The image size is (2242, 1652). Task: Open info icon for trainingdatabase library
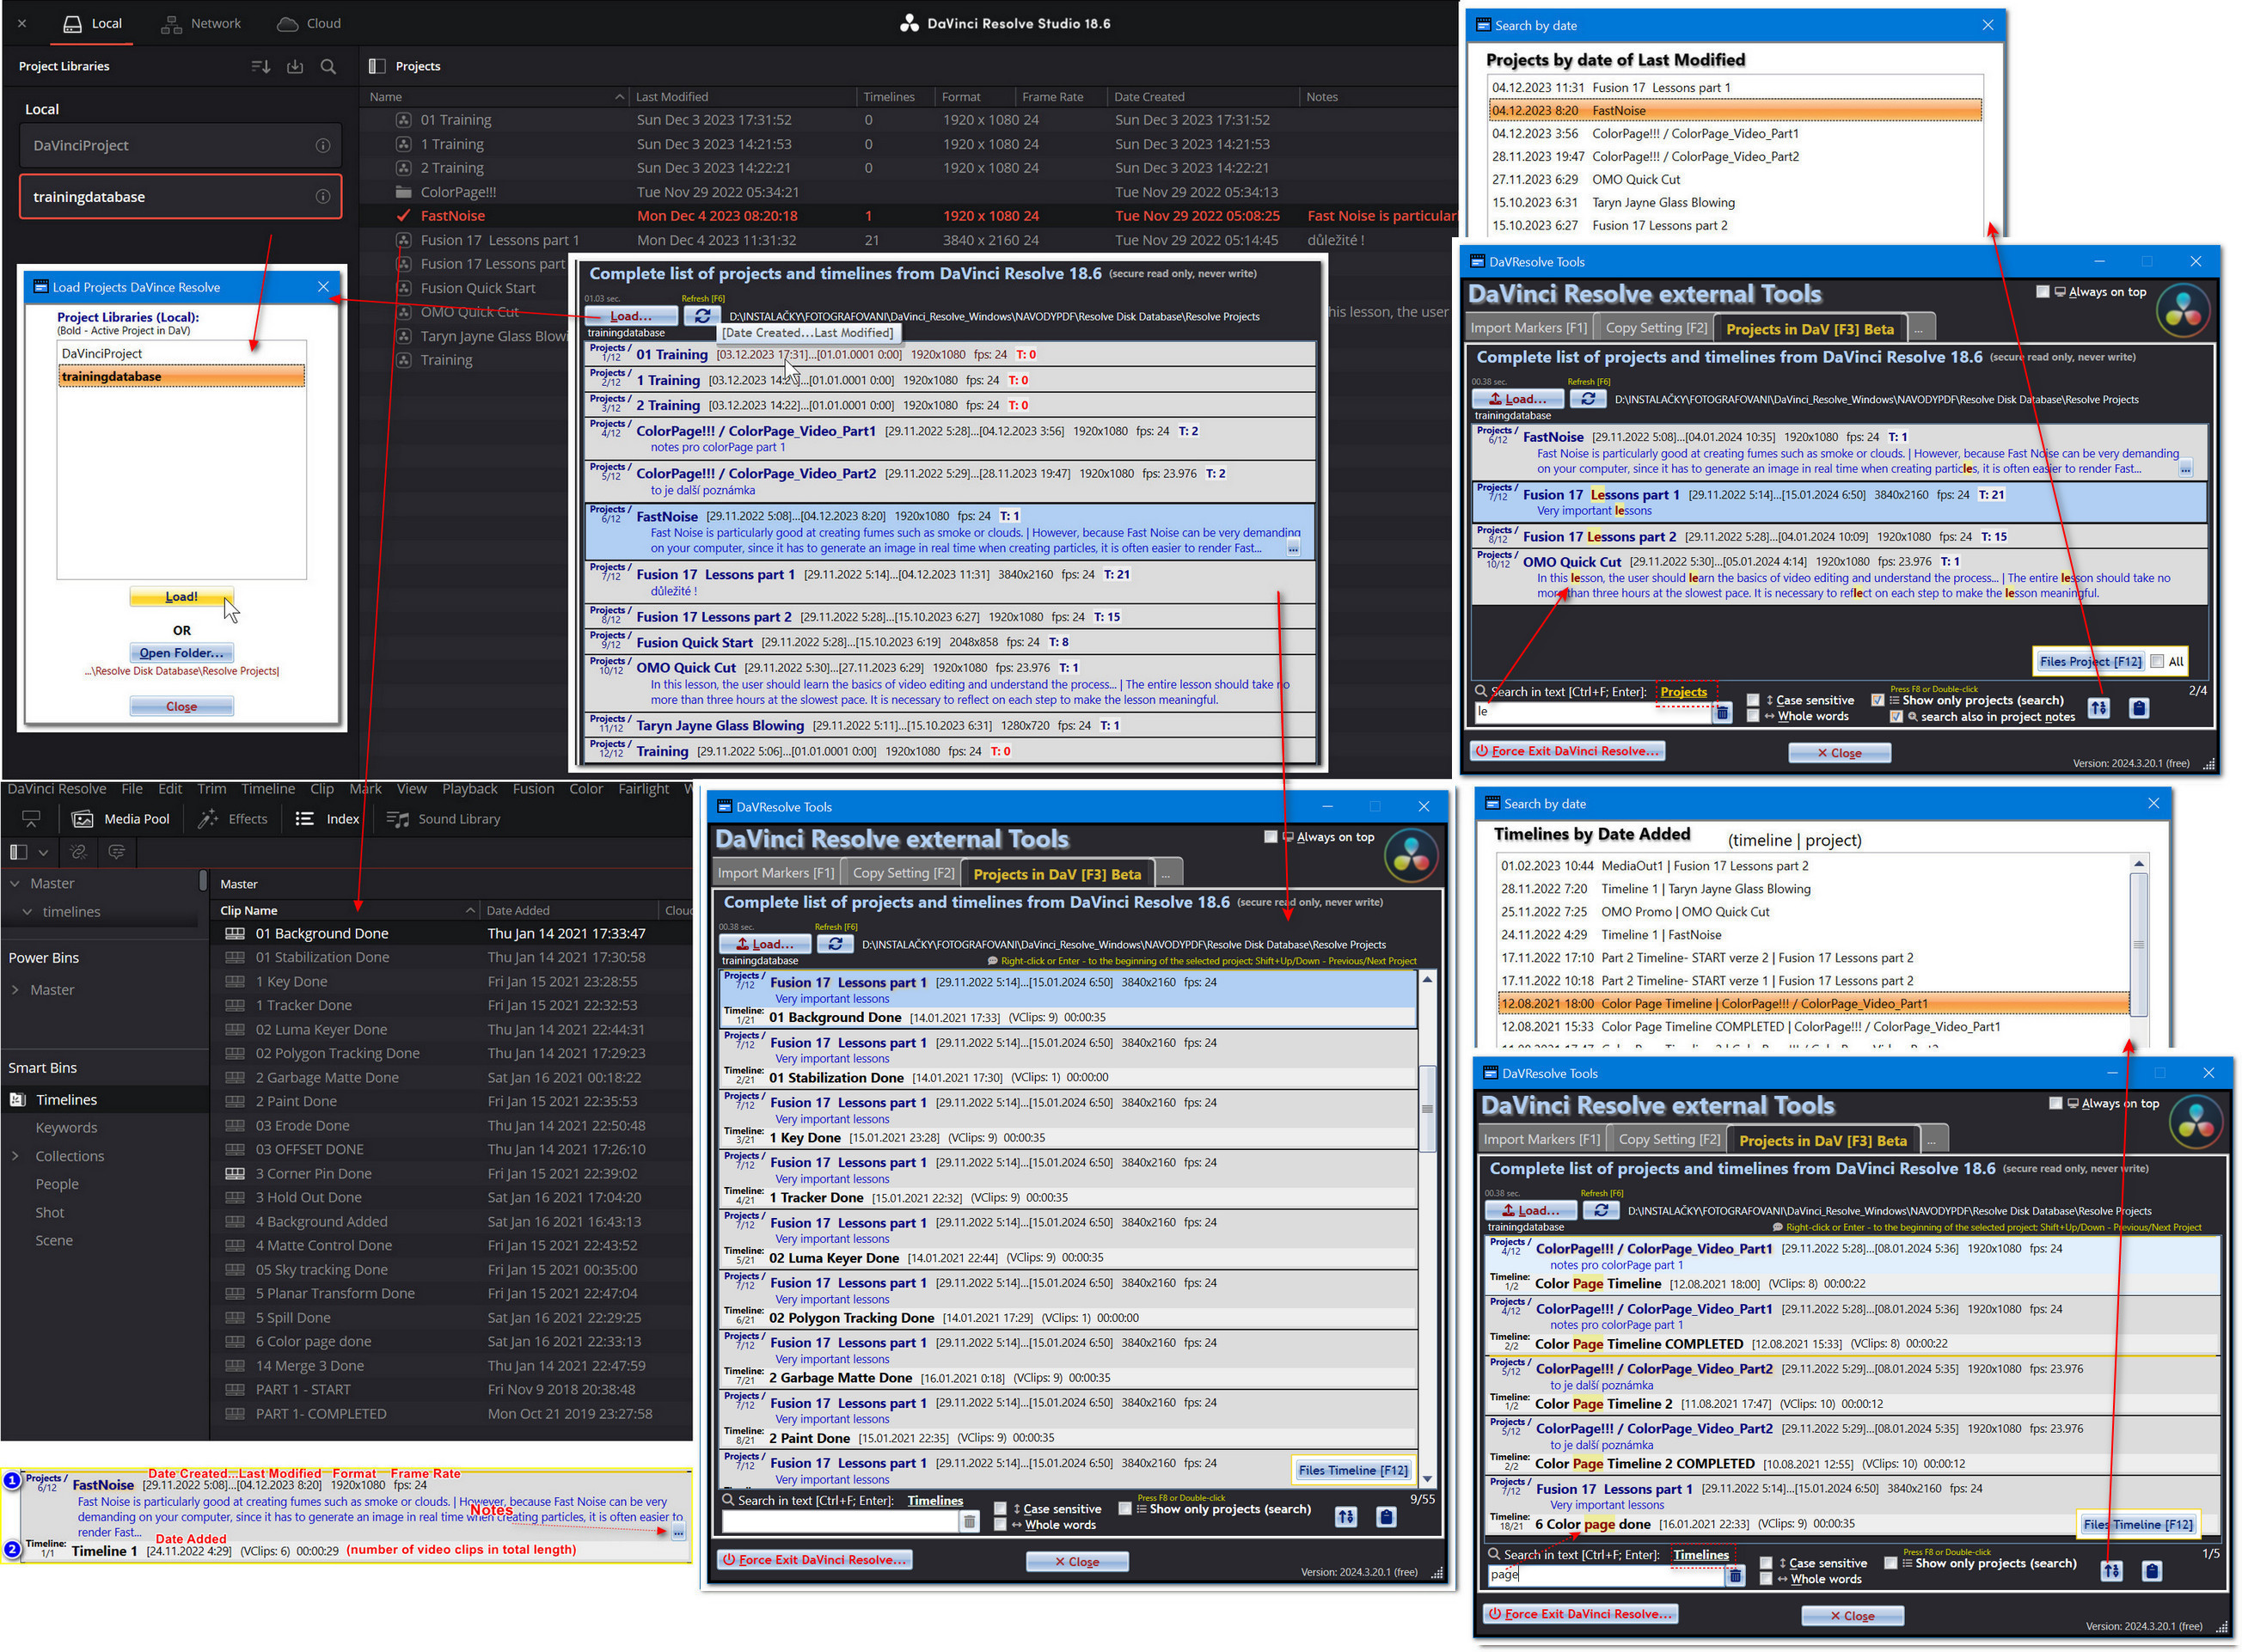323,197
